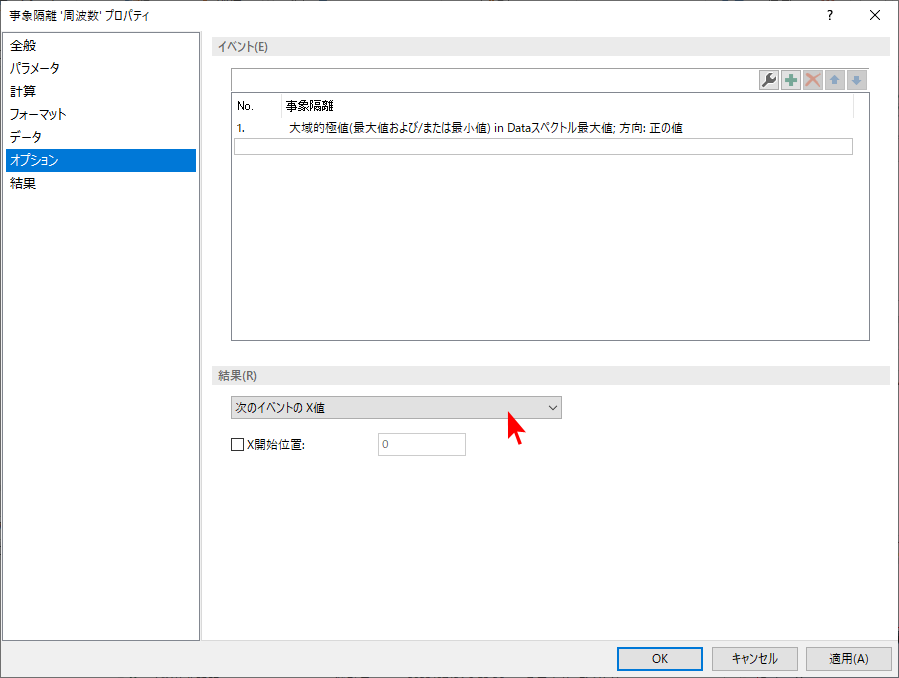Select event row 1 大域的極値
899x678 pixels.
[x=543, y=128]
